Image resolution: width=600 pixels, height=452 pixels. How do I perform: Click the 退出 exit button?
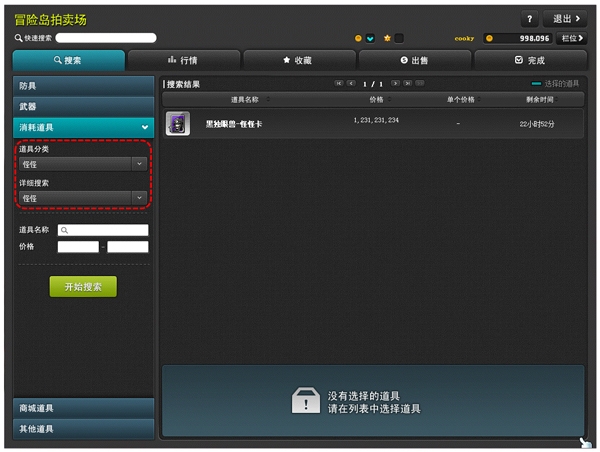(x=565, y=19)
